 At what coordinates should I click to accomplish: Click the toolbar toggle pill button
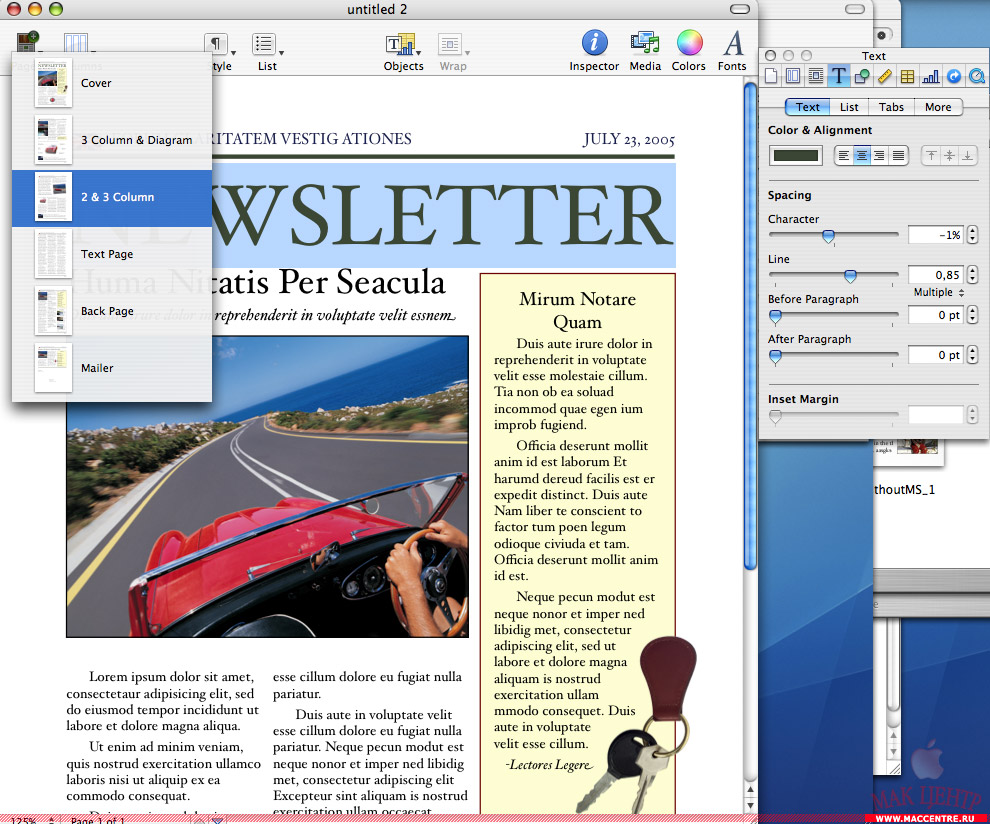(739, 9)
